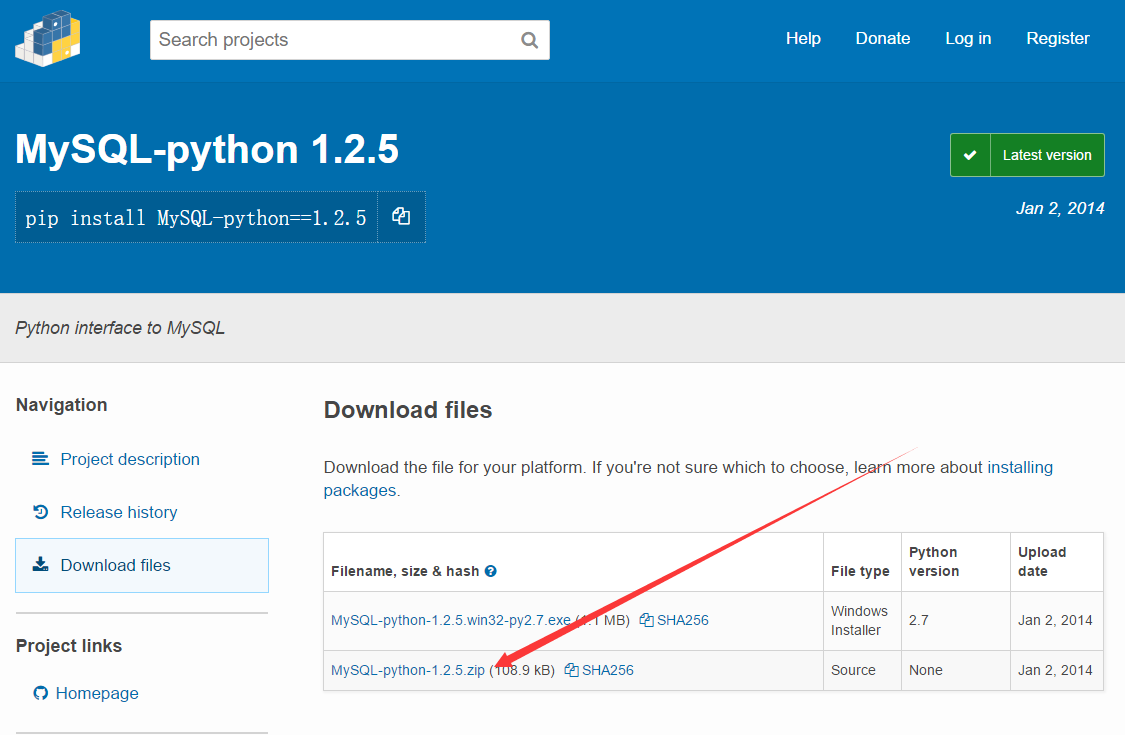Copy the pip install command

tap(401, 217)
